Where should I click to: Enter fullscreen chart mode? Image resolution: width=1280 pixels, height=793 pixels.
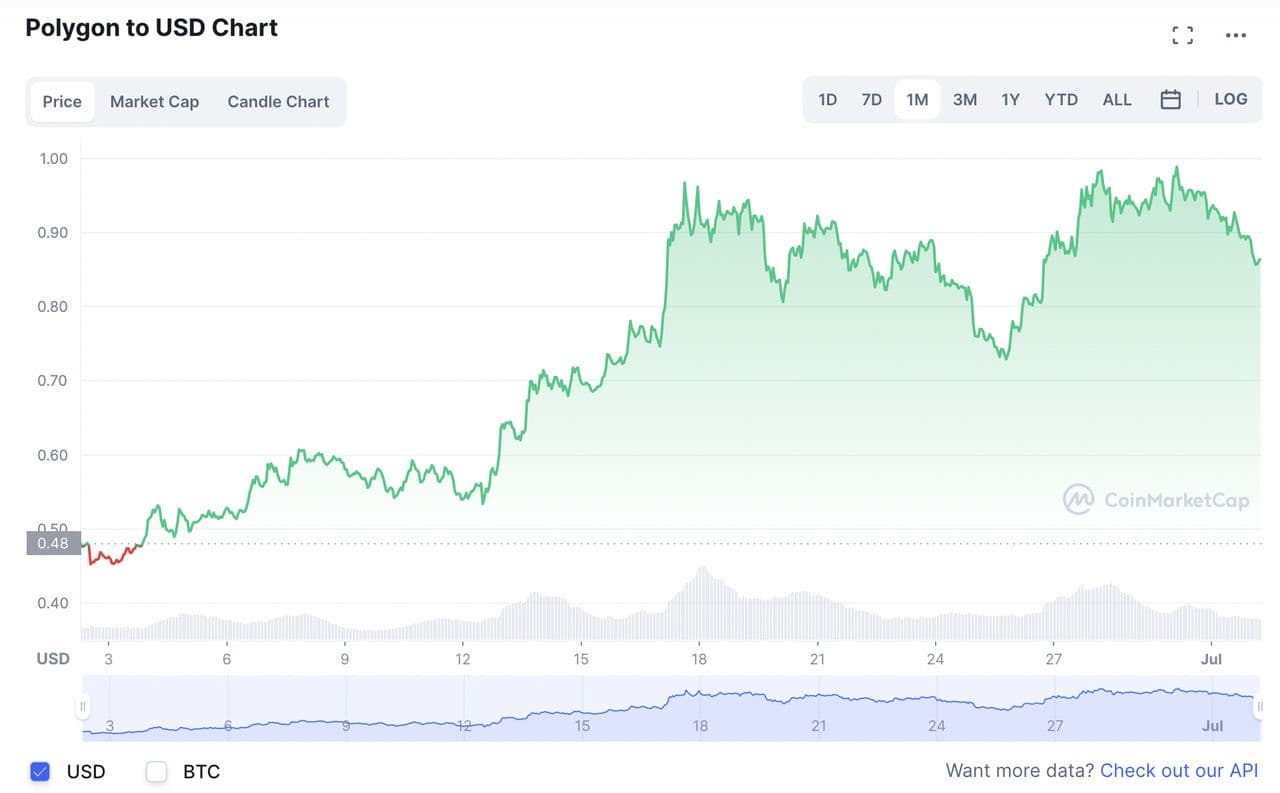pos(1182,36)
